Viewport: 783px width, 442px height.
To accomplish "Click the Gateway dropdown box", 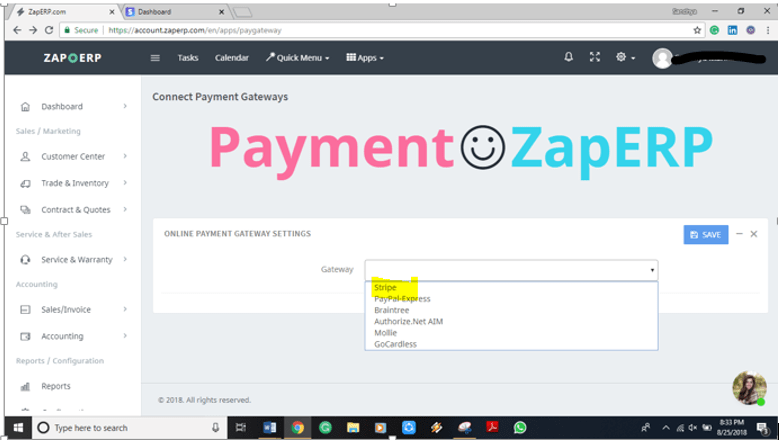I will coord(511,270).
